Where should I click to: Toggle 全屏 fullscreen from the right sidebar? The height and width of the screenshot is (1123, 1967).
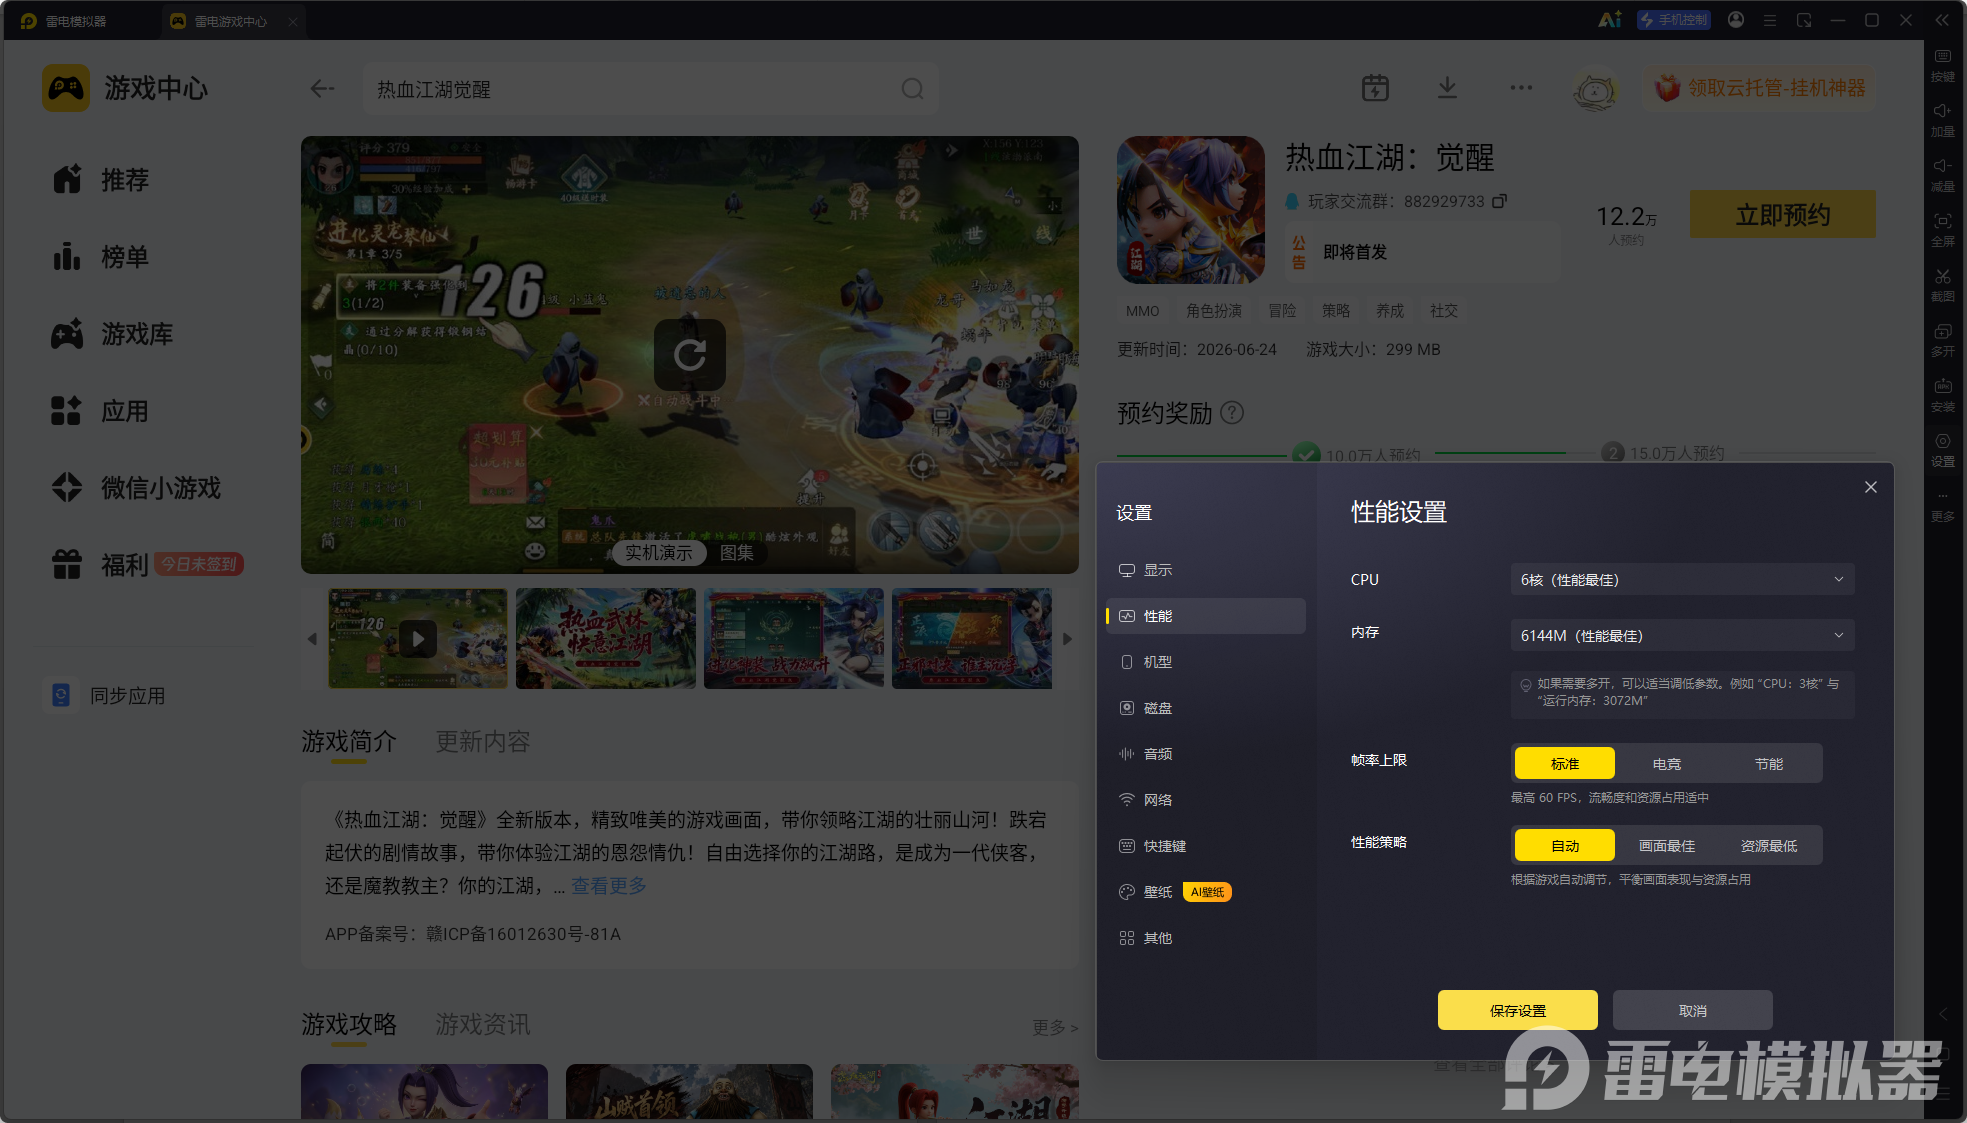[x=1942, y=229]
